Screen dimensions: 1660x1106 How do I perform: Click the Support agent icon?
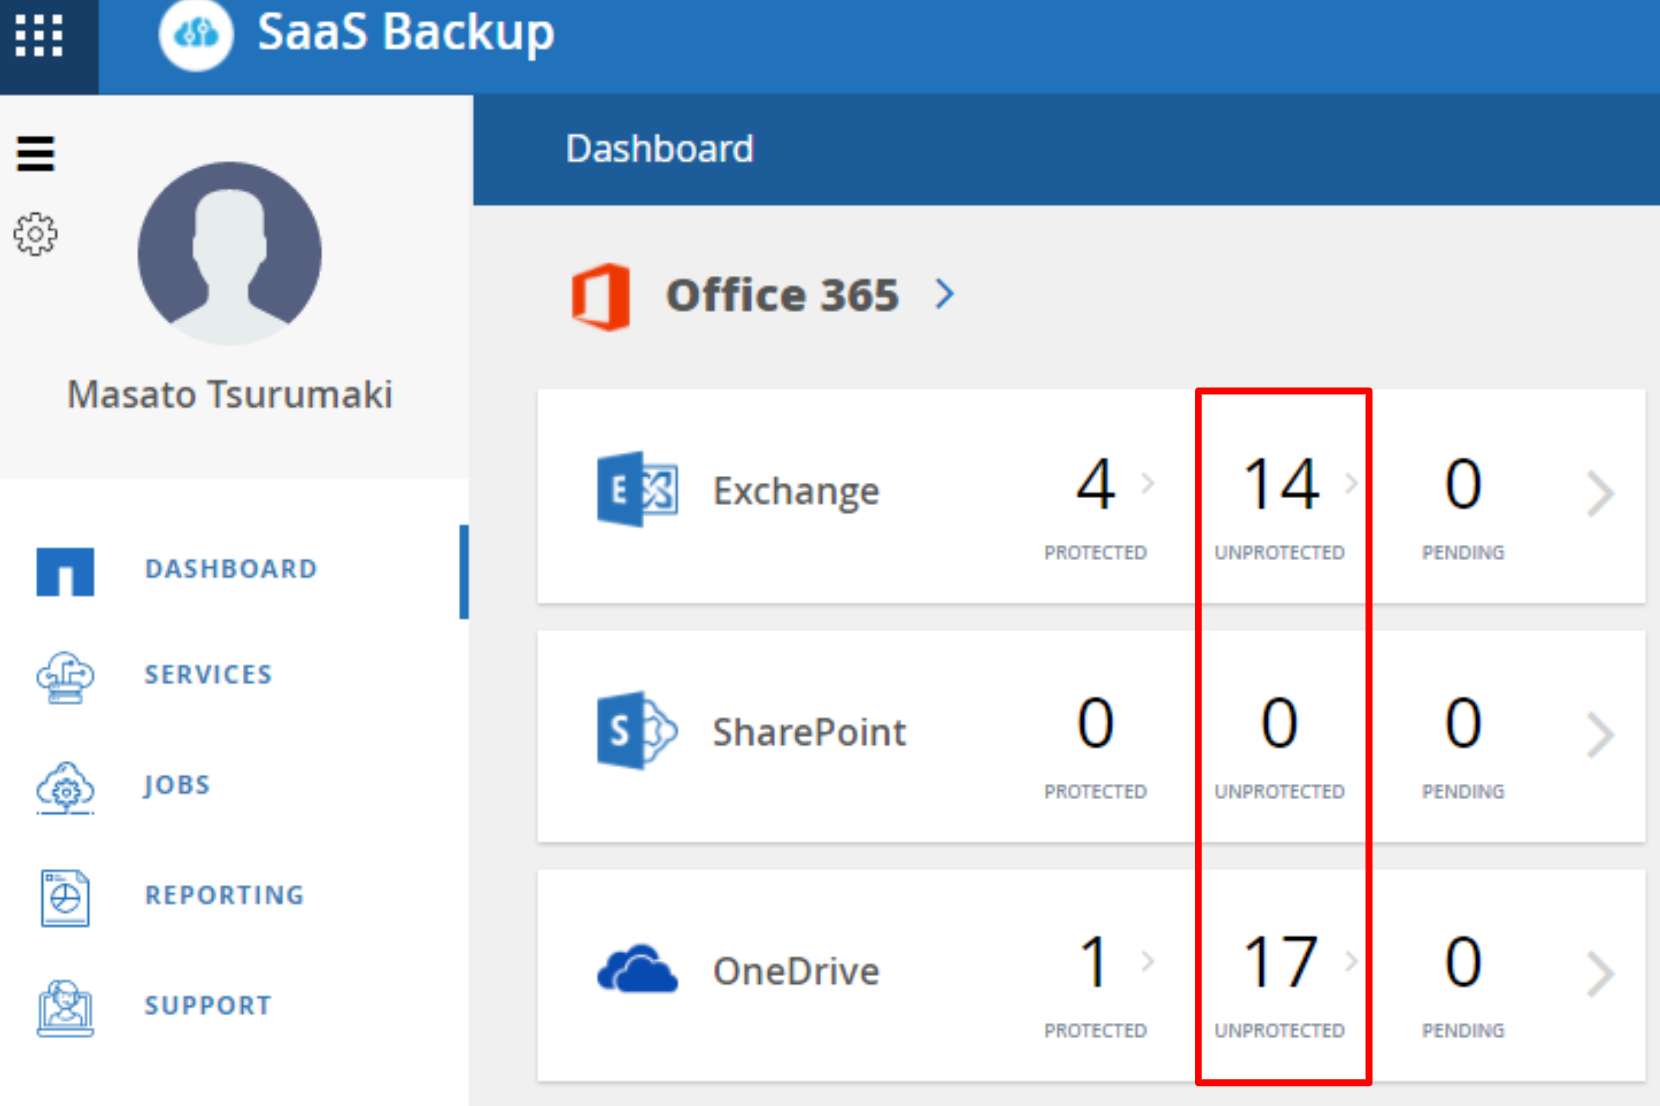click(x=65, y=1008)
